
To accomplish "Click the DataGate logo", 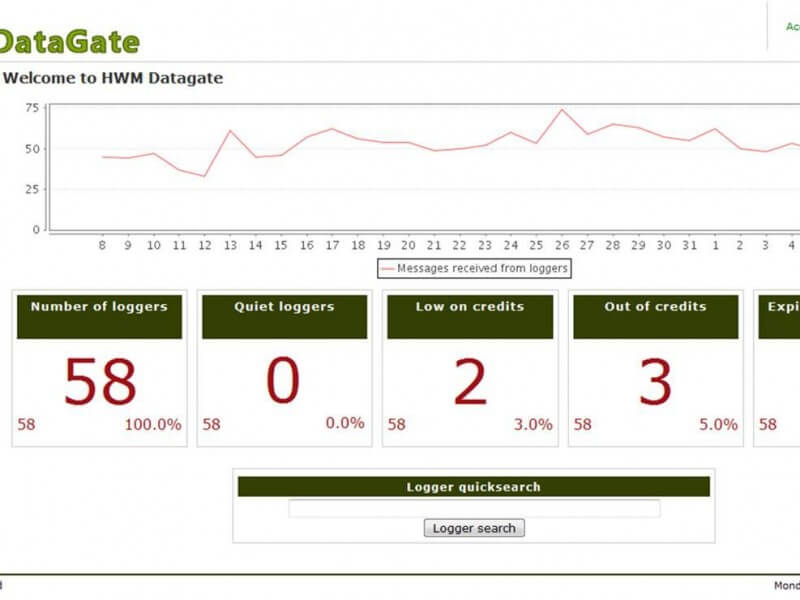I will point(69,42).
